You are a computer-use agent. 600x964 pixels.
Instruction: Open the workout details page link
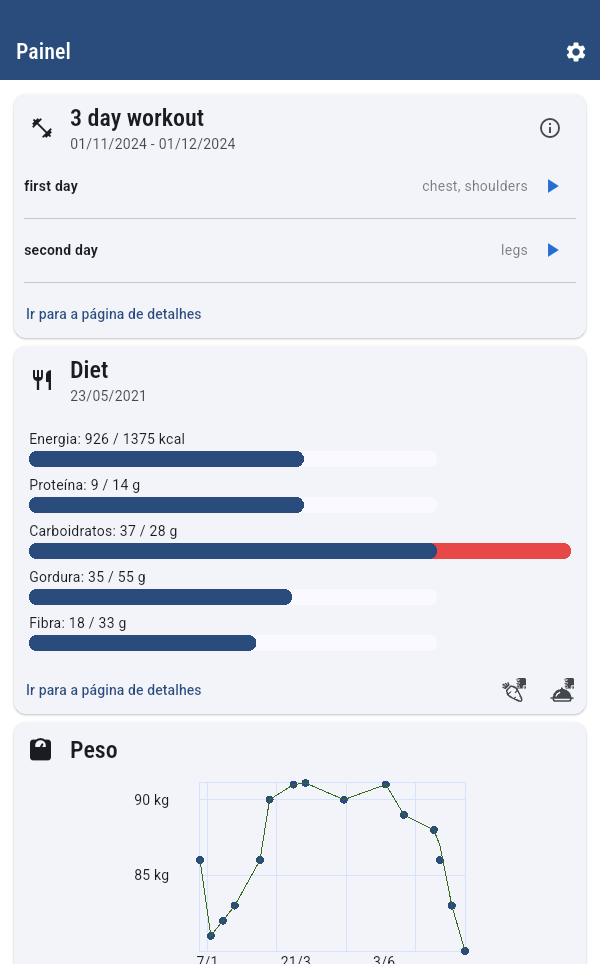113,314
